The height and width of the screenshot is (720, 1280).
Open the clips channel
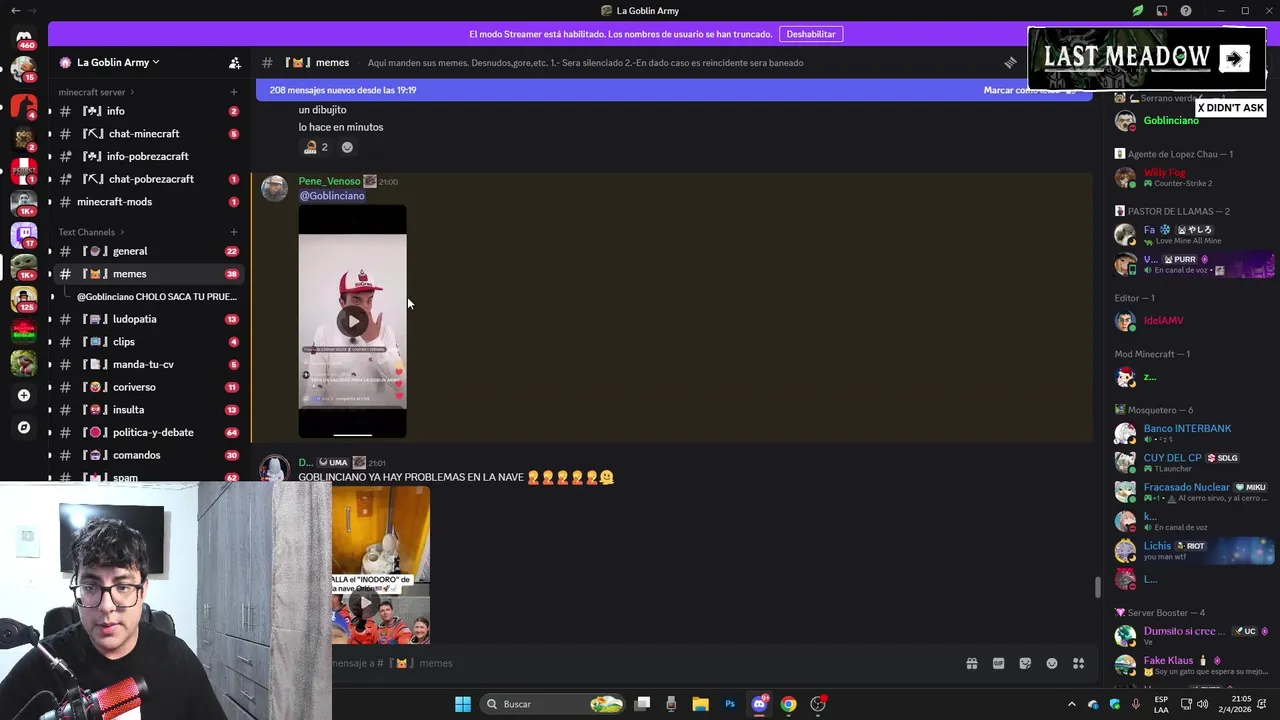pos(150,342)
